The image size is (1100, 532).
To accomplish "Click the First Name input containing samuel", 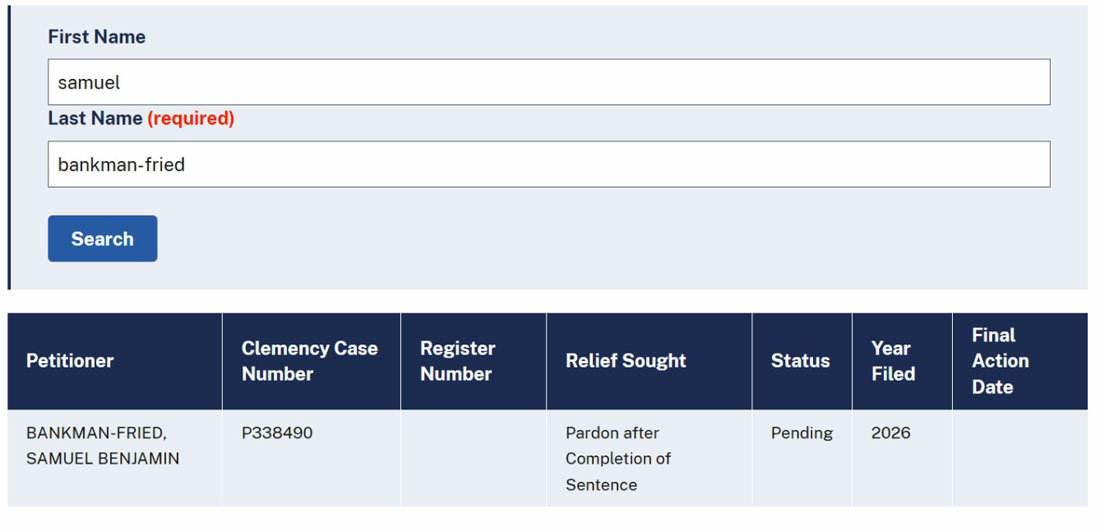I will (549, 82).
